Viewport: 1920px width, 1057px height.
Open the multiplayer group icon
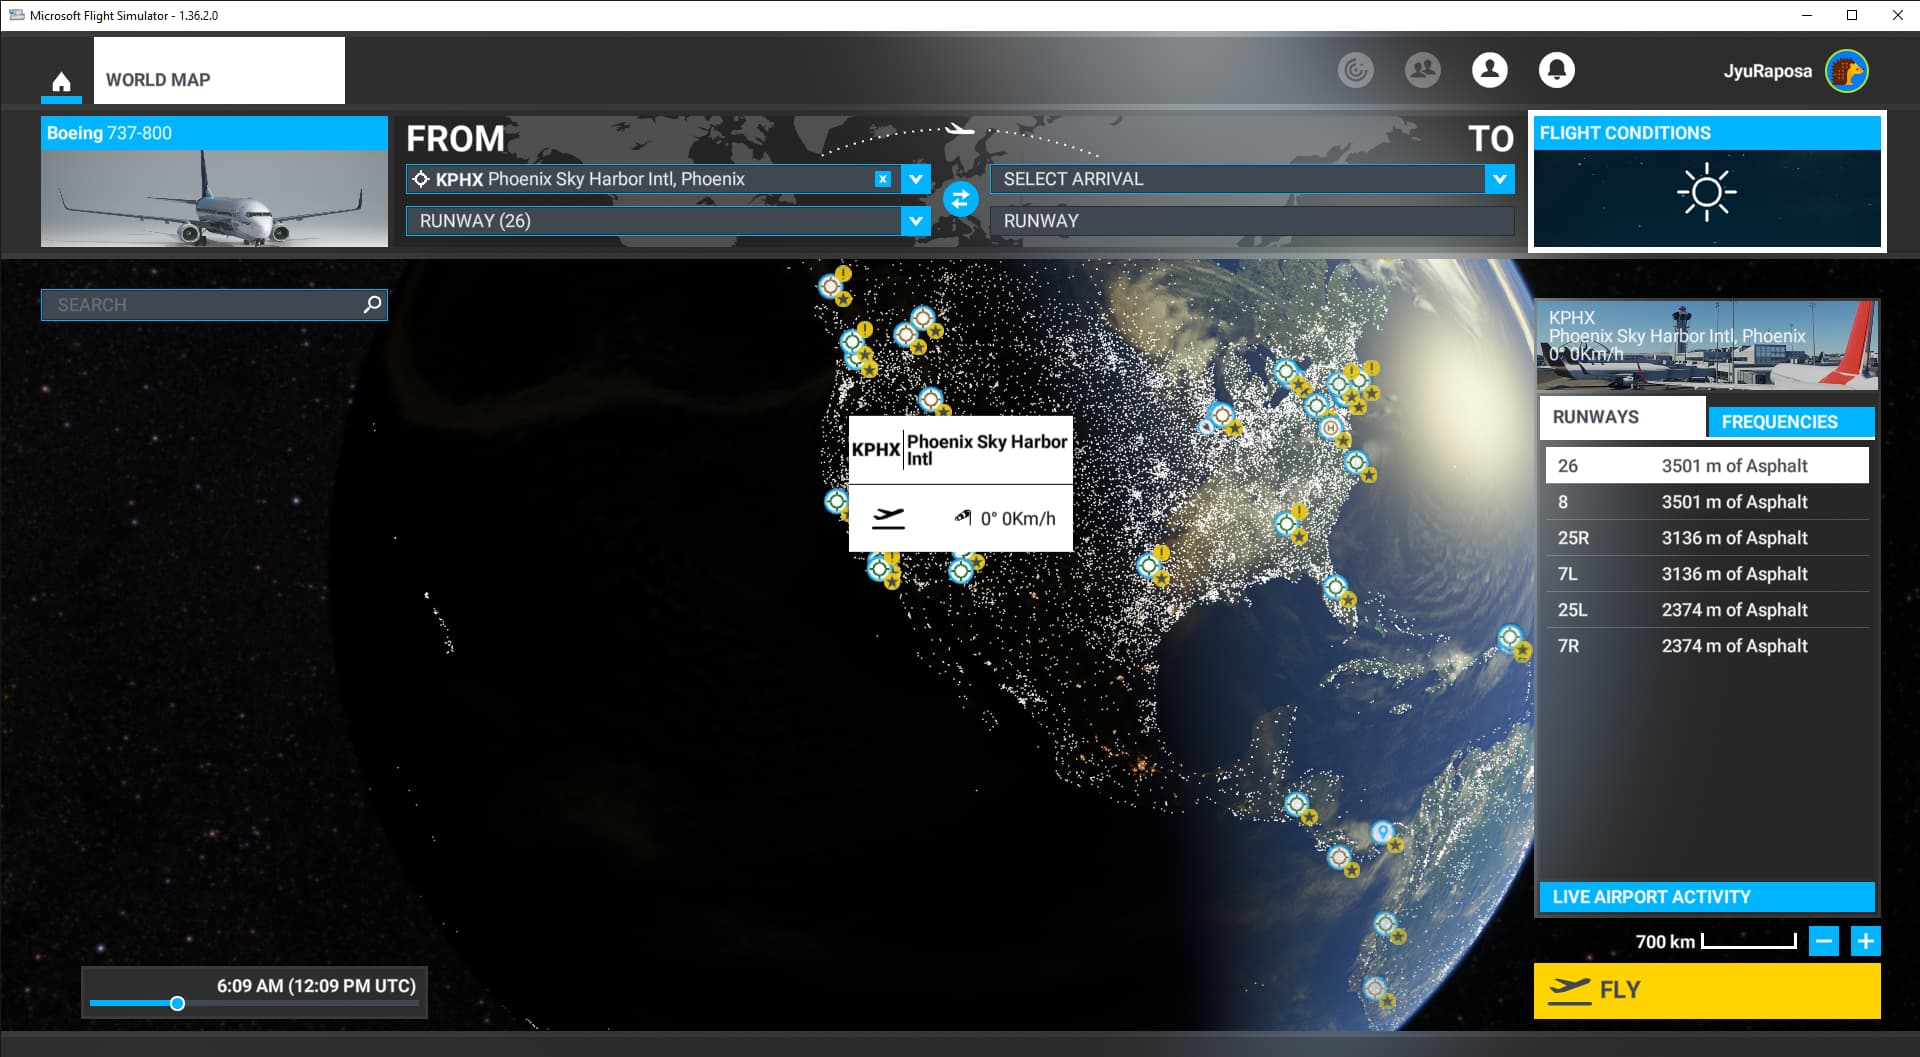point(1422,70)
